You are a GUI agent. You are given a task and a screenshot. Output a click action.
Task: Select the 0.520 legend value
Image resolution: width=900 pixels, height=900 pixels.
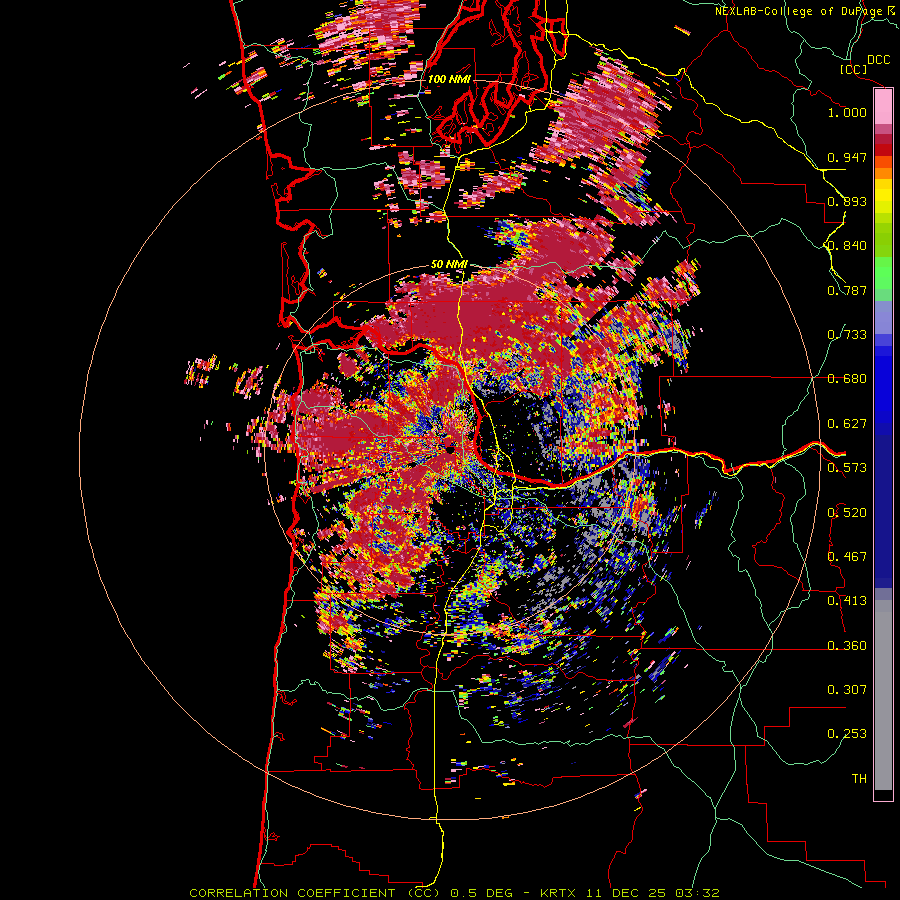click(847, 513)
